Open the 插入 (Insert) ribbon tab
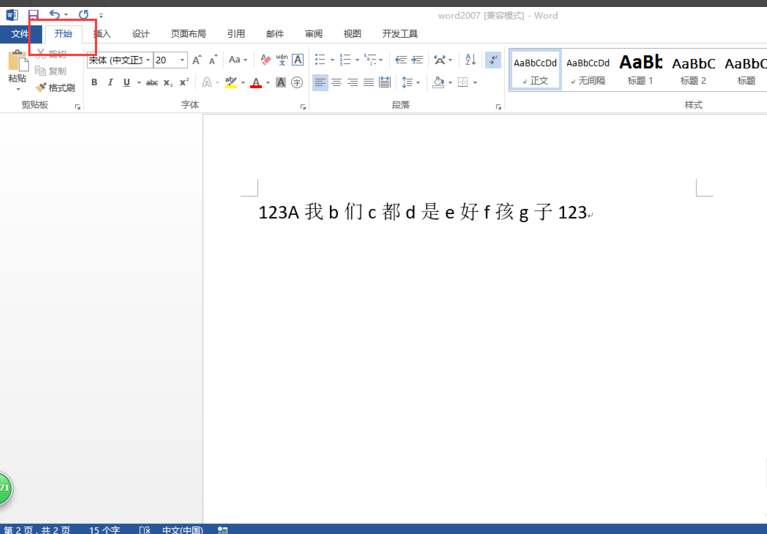This screenshot has width=767, height=534. point(102,34)
